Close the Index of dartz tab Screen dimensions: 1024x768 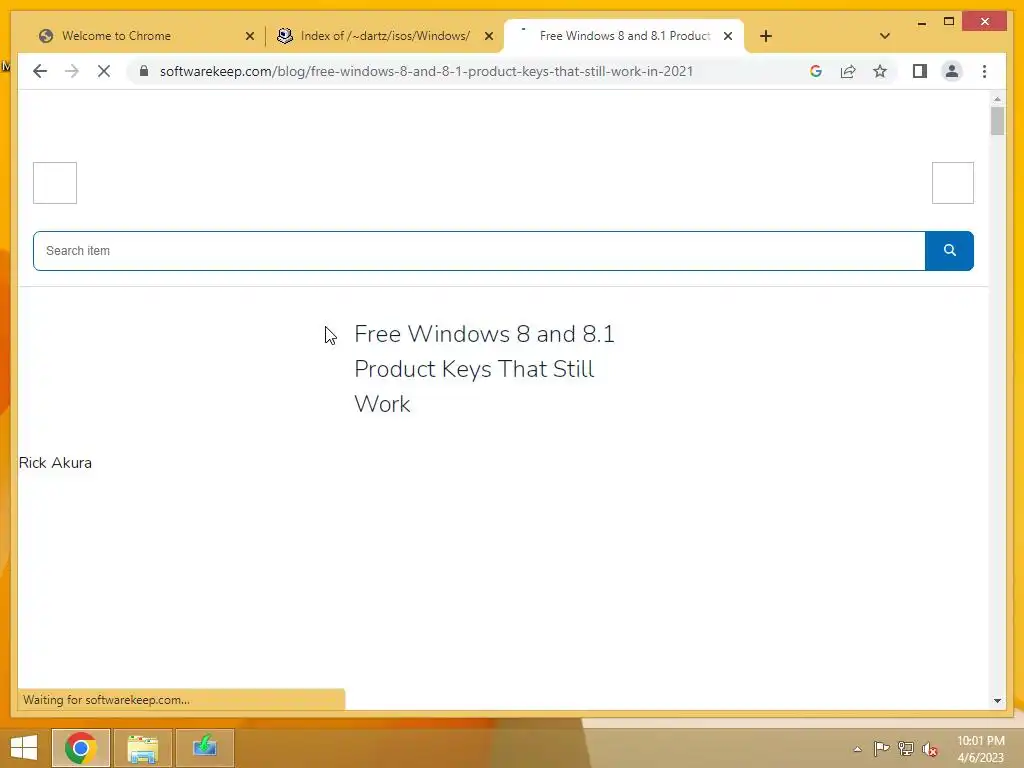point(488,36)
